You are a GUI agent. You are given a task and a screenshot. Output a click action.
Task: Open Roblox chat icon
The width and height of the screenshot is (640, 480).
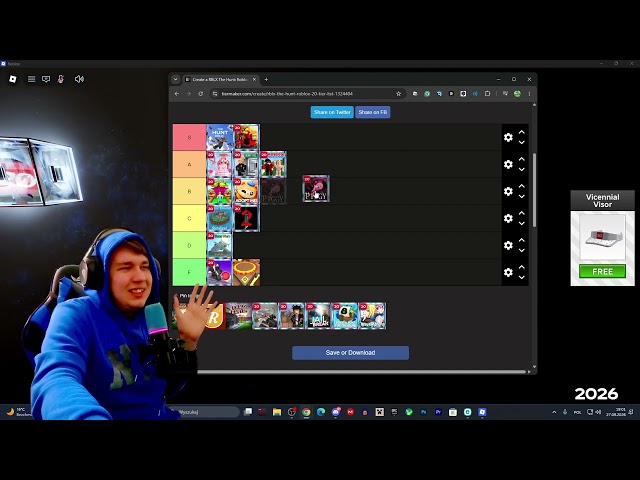click(46, 79)
